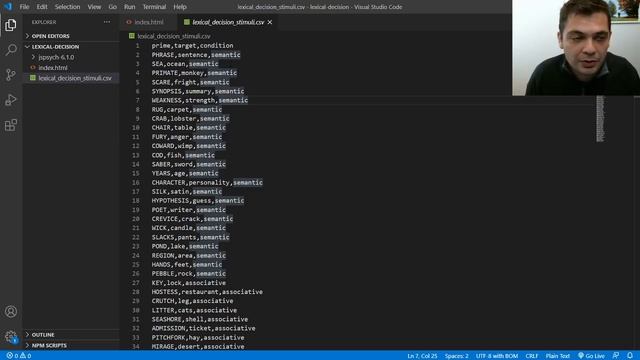Open the Selection menu
The image size is (640, 360).
67,7
